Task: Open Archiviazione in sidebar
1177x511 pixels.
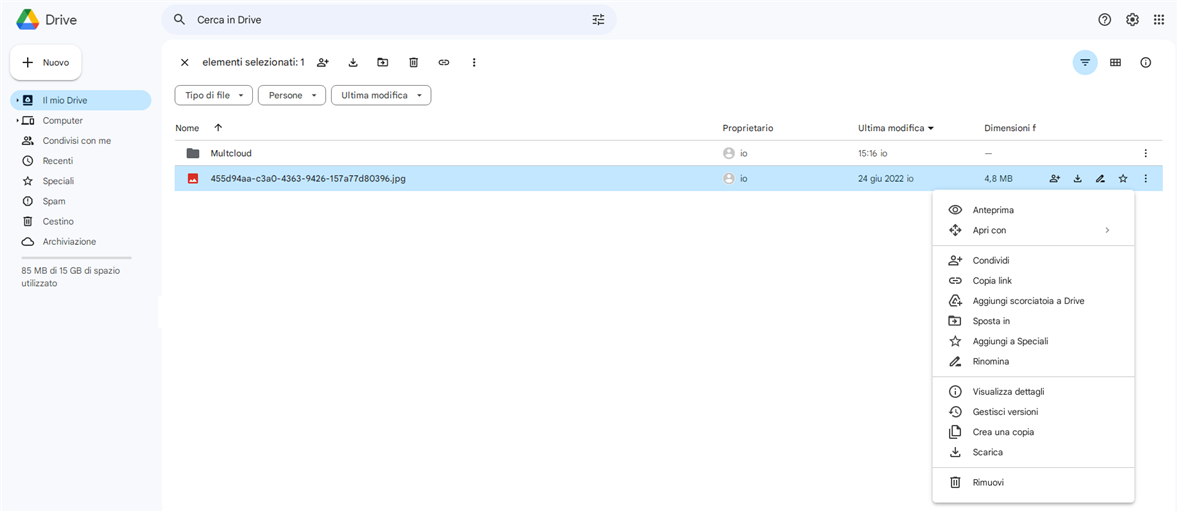Action: (x=69, y=242)
